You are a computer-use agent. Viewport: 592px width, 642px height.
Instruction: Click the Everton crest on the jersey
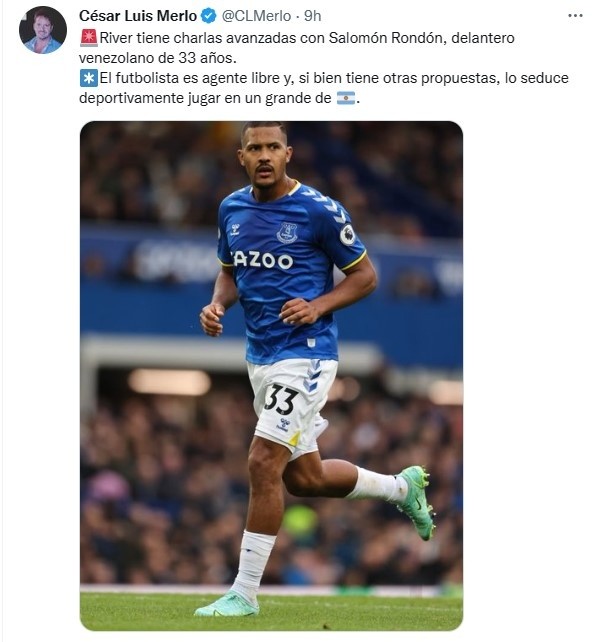(287, 233)
